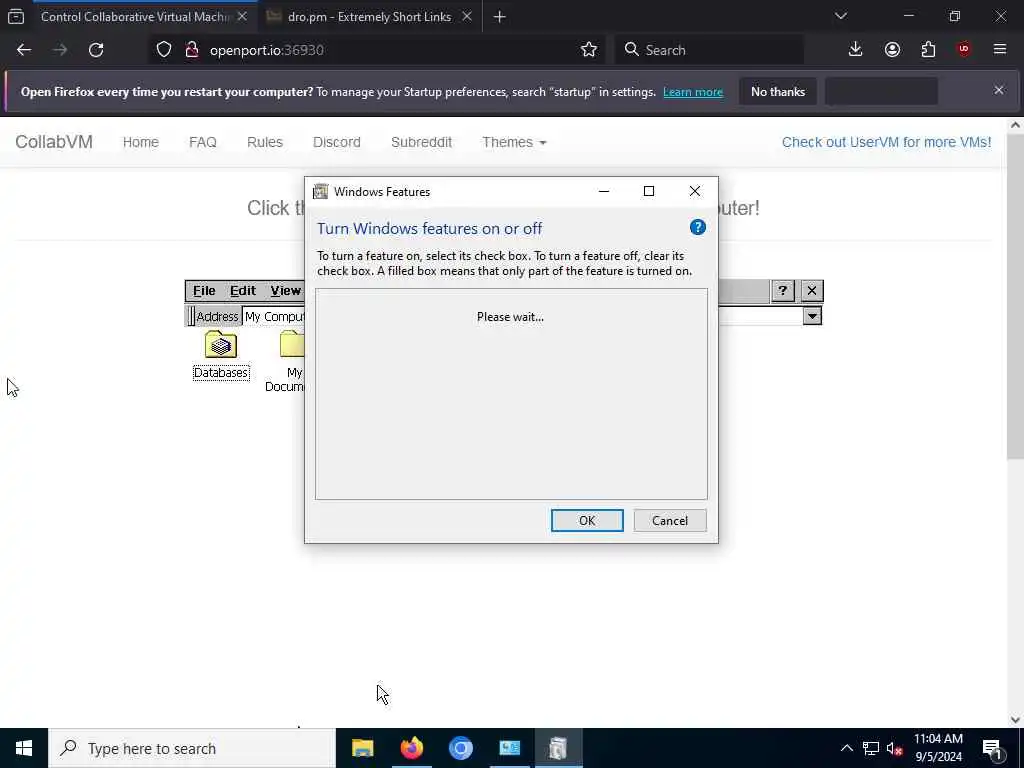
Task: Expand the Themes dropdown
Action: pyautogui.click(x=514, y=142)
